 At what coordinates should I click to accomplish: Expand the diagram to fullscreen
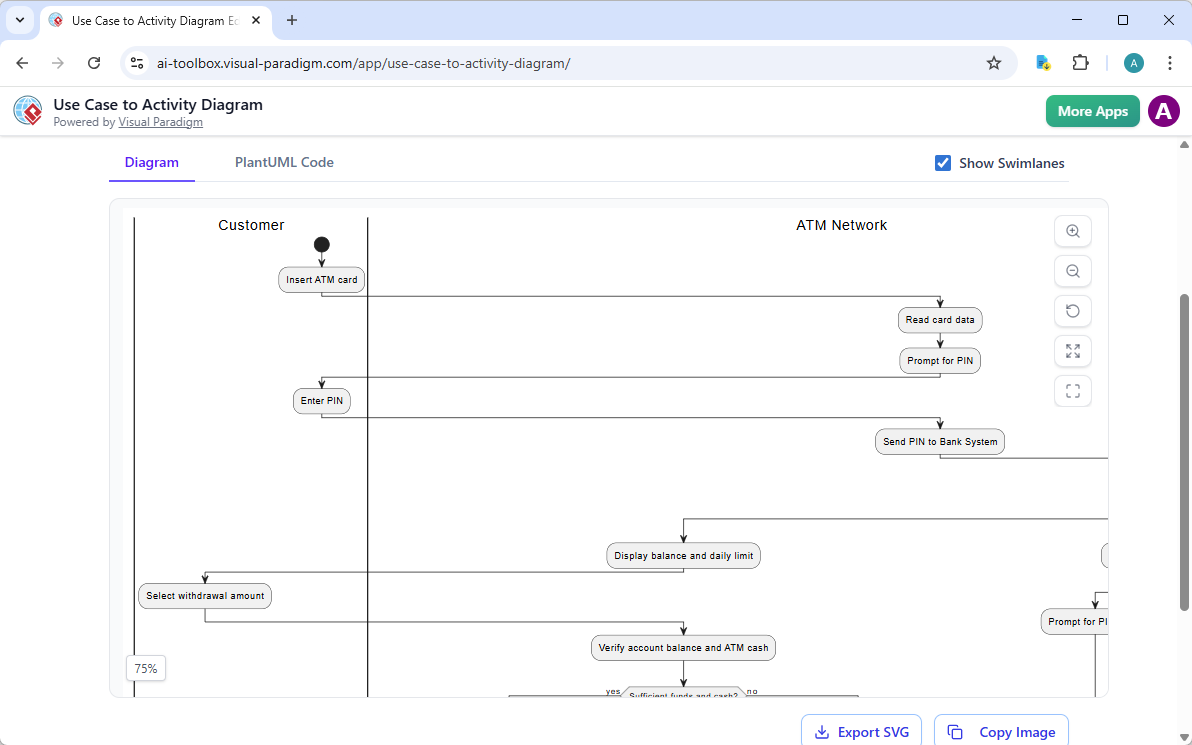pyautogui.click(x=1072, y=351)
